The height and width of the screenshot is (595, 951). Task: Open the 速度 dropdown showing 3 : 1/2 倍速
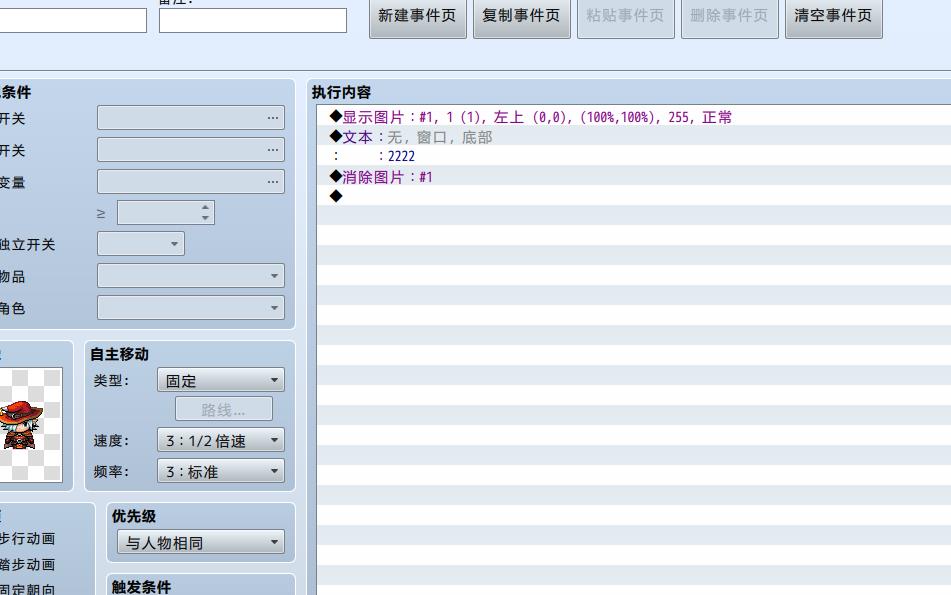tap(221, 440)
